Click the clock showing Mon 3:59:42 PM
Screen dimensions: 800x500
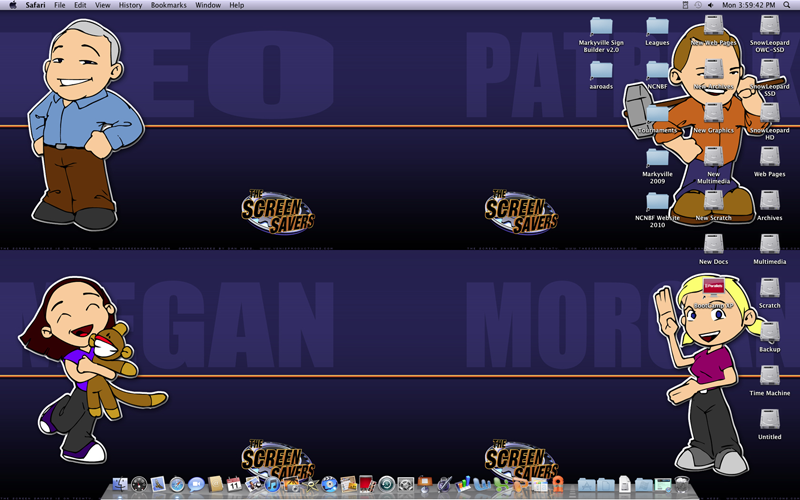tap(748, 5)
